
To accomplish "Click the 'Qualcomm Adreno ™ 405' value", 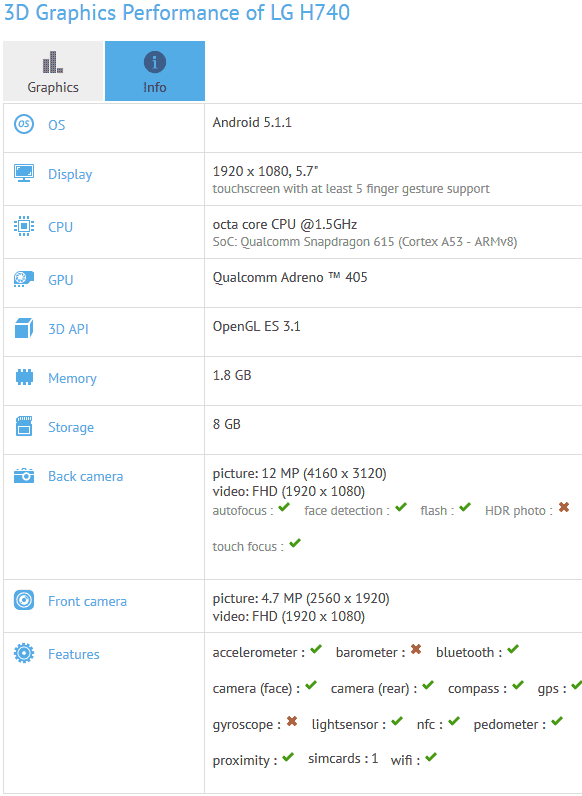I will click(290, 277).
